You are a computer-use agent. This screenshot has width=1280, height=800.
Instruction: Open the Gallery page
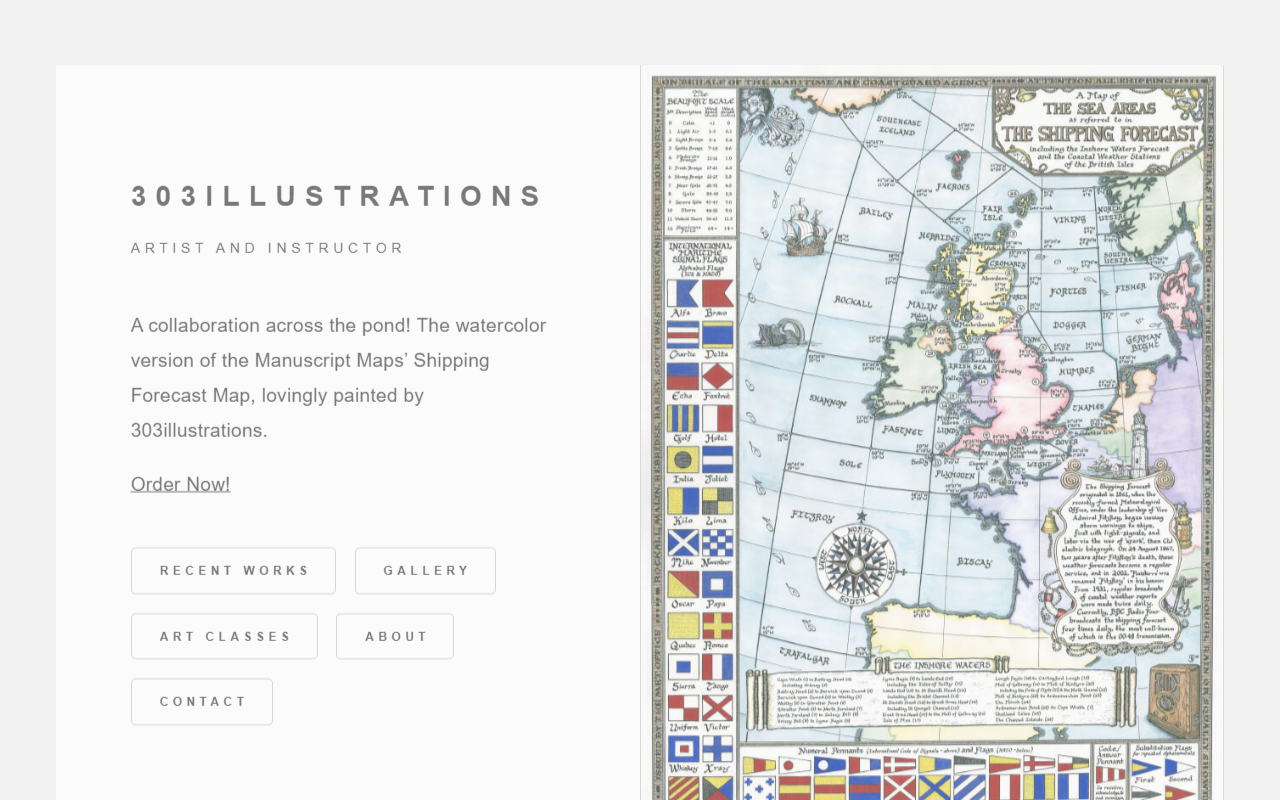click(425, 570)
